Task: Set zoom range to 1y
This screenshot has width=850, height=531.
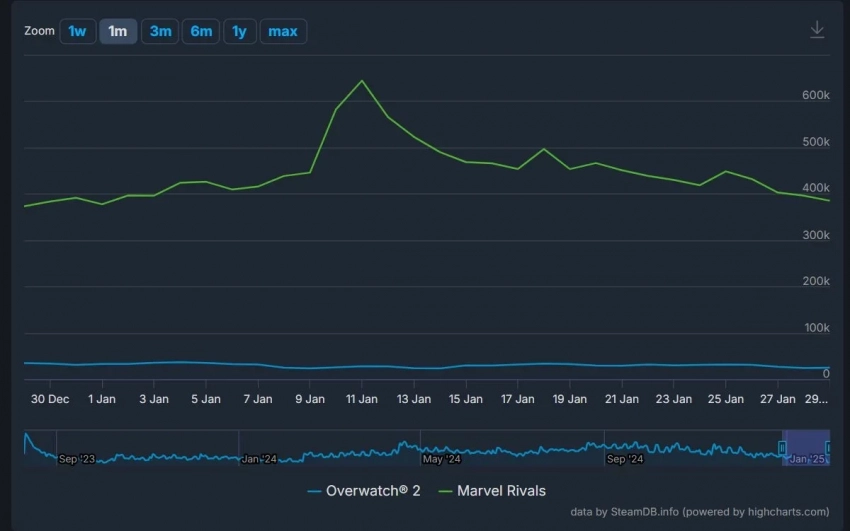Action: (239, 31)
